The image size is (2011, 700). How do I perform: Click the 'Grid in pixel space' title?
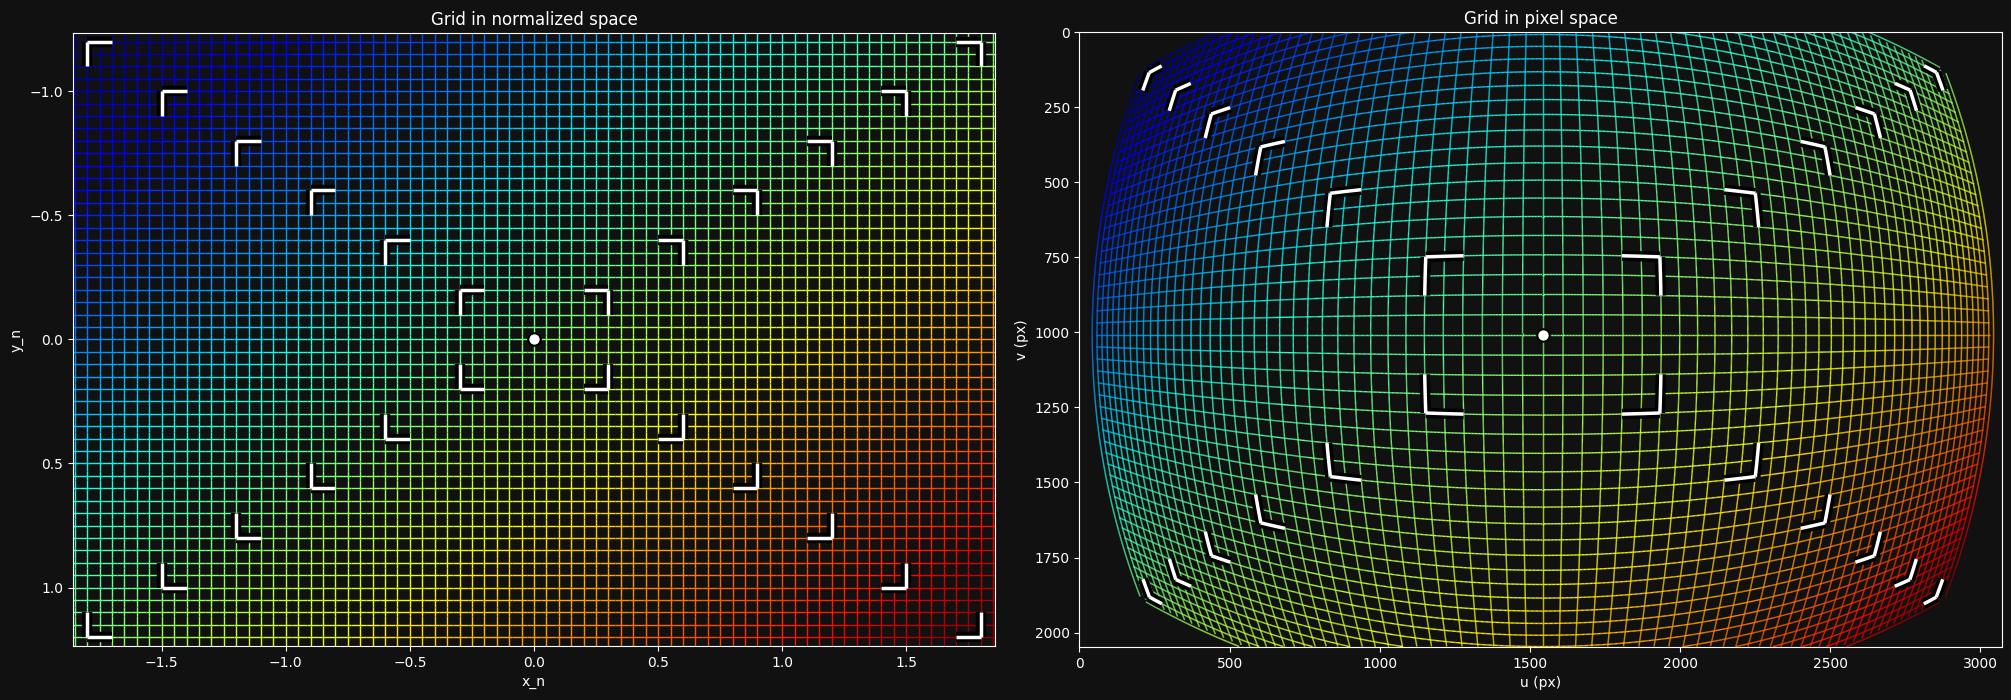tap(1540, 18)
